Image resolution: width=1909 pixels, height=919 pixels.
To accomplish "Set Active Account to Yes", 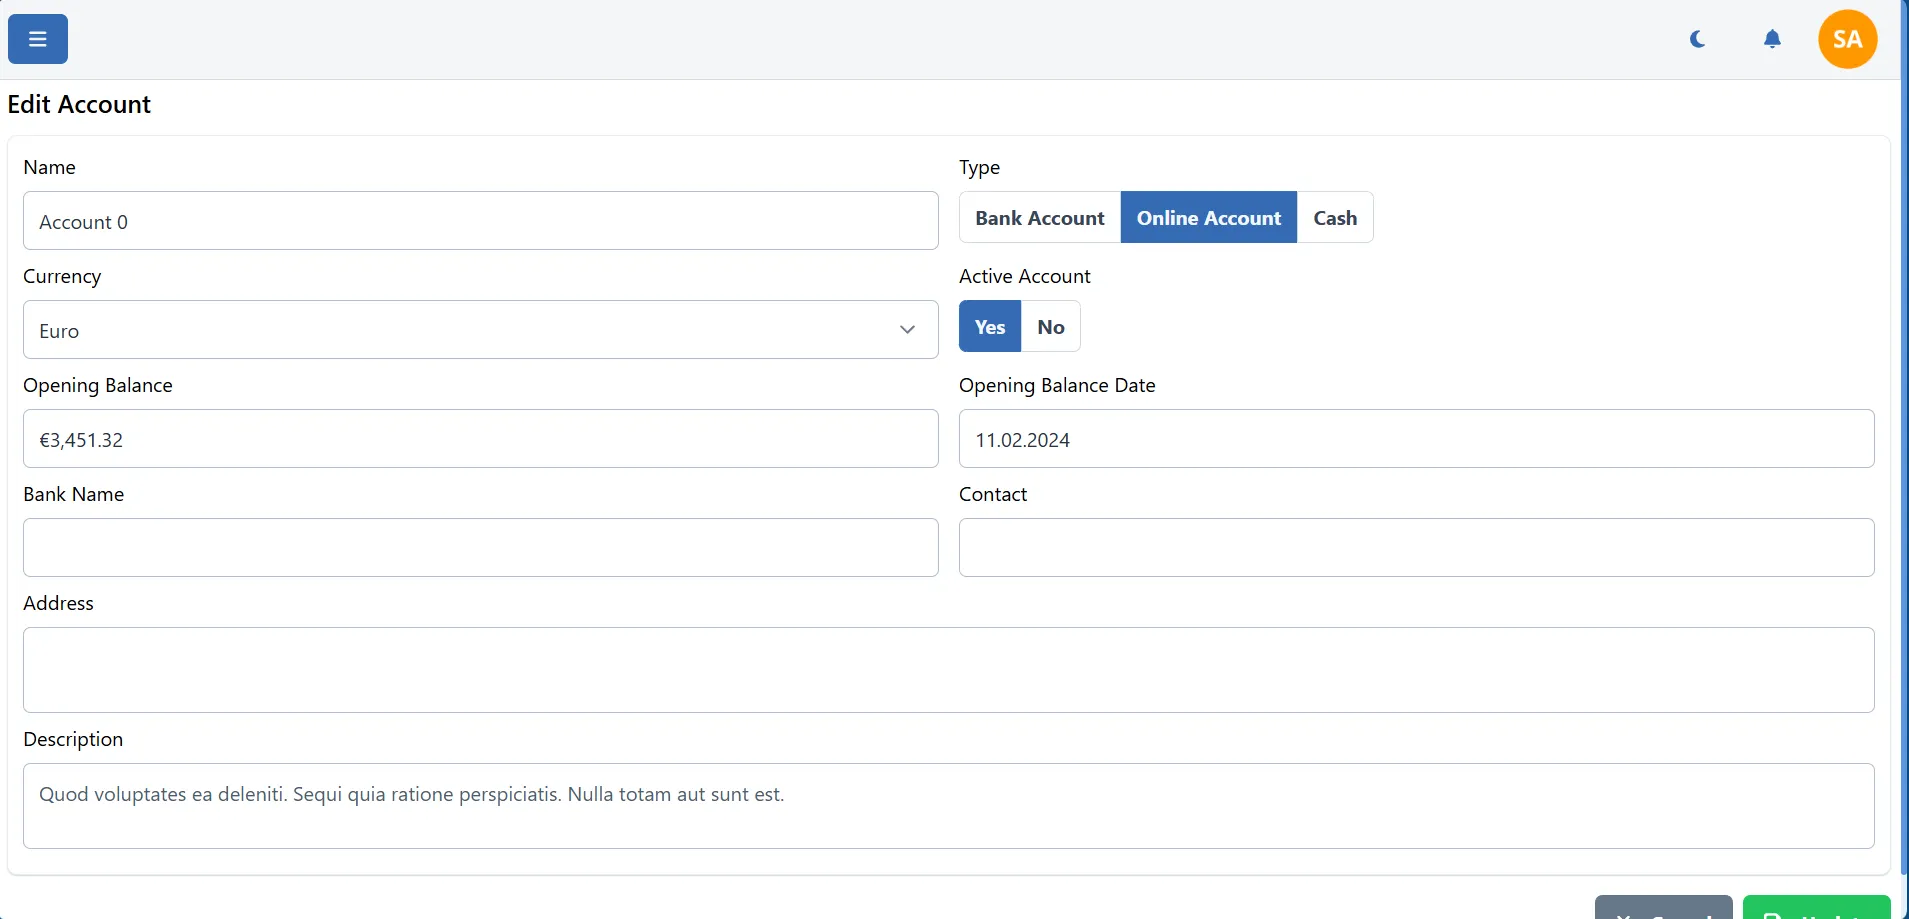I will coord(989,327).
